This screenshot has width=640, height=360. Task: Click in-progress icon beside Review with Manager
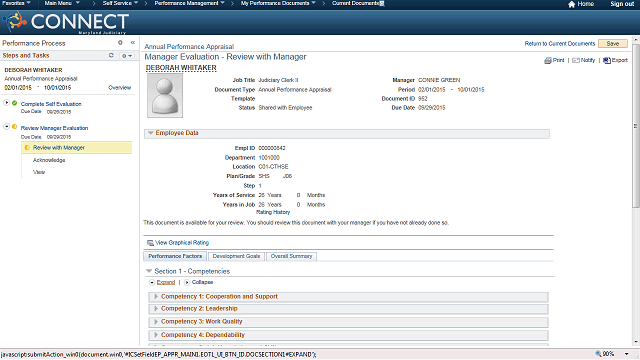(27, 148)
